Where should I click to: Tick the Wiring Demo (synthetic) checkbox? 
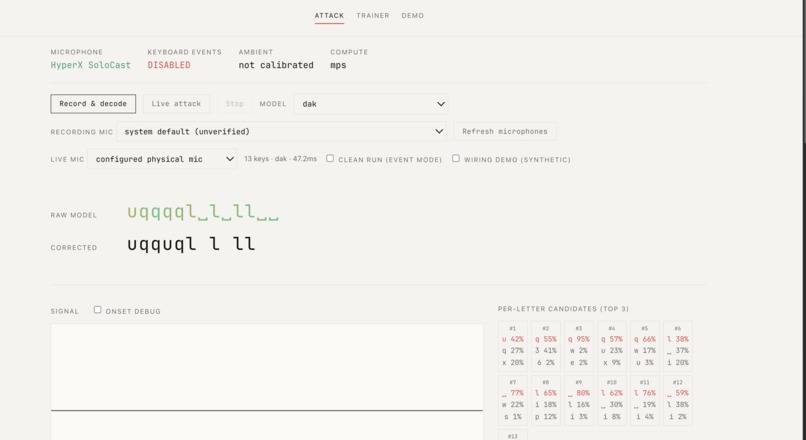coord(456,158)
